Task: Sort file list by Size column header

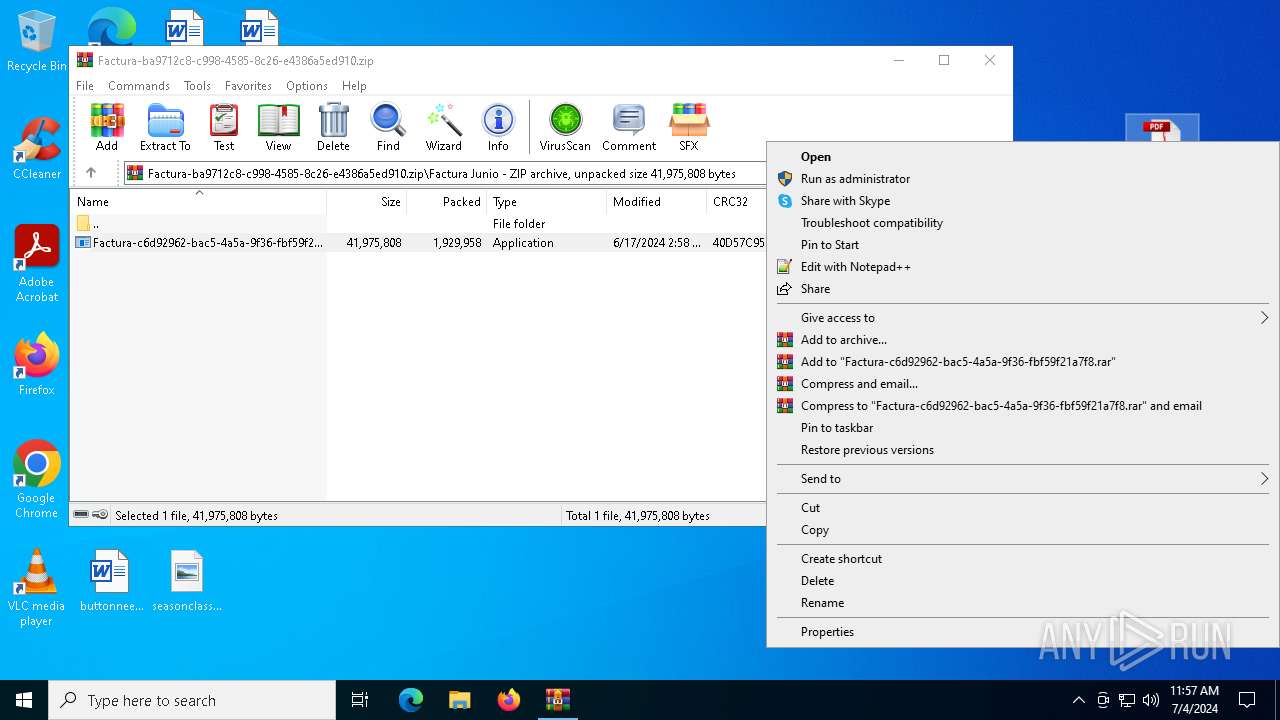Action: pos(367,202)
